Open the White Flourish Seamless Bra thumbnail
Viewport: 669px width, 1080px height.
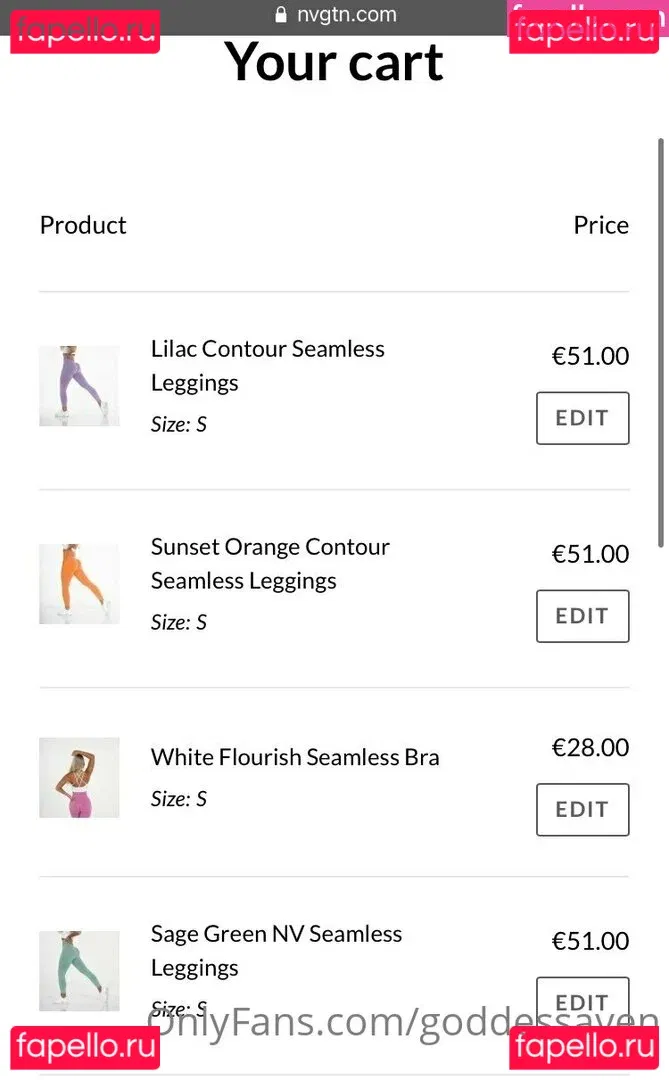(79, 778)
